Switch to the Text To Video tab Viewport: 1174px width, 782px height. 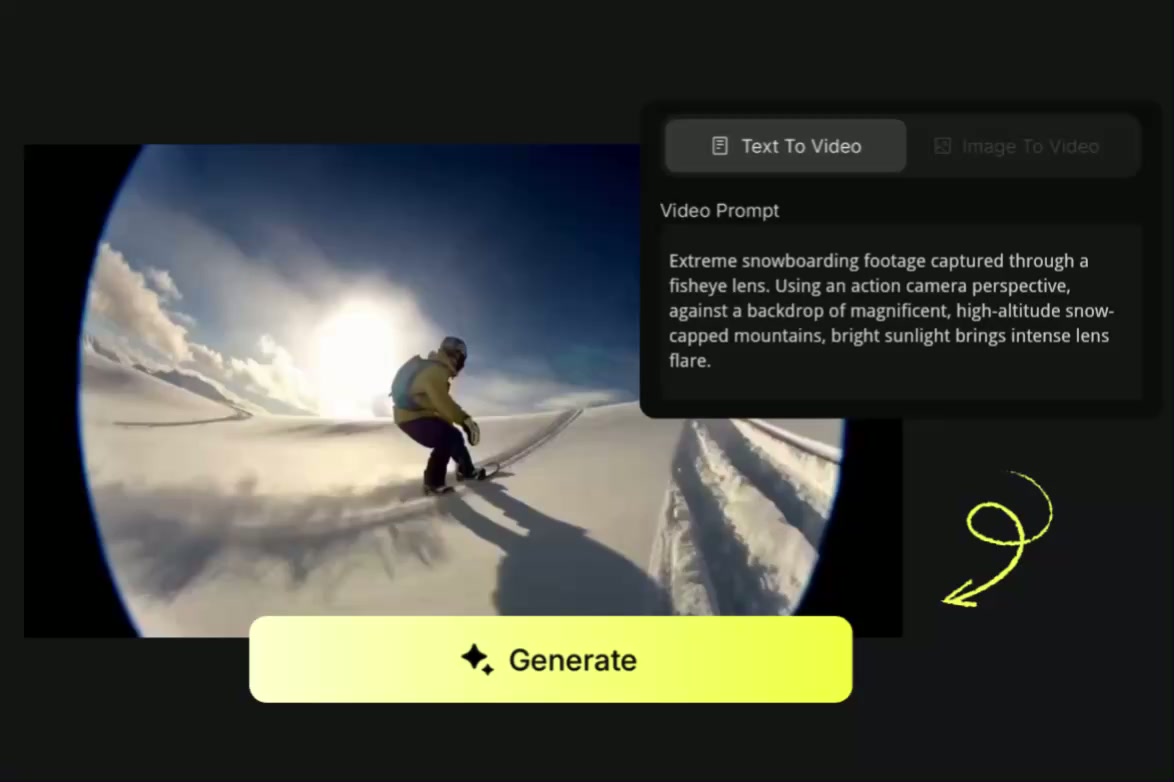(x=786, y=146)
